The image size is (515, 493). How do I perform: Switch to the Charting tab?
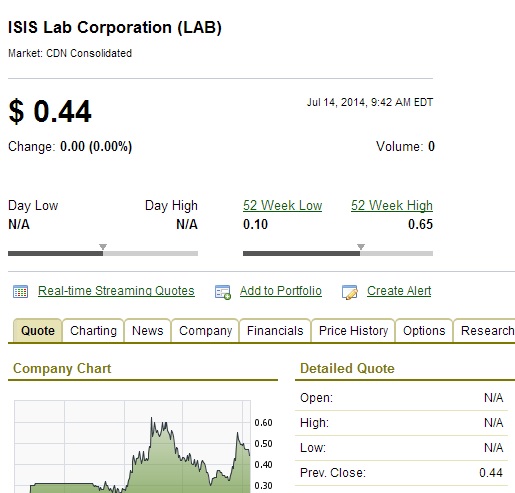pyautogui.click(x=93, y=331)
